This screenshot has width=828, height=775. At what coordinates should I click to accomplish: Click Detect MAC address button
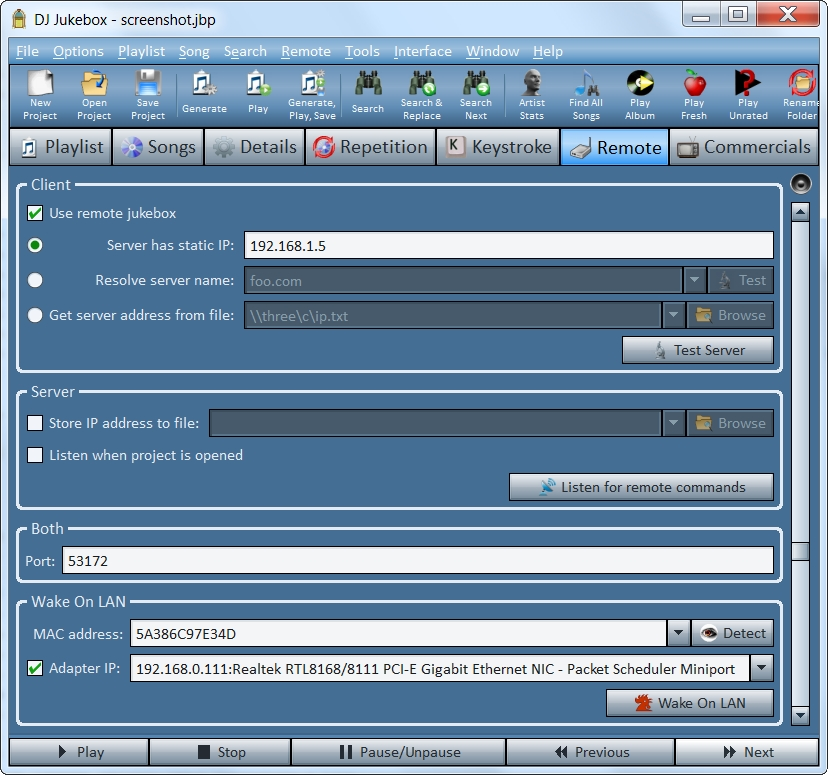(732, 633)
